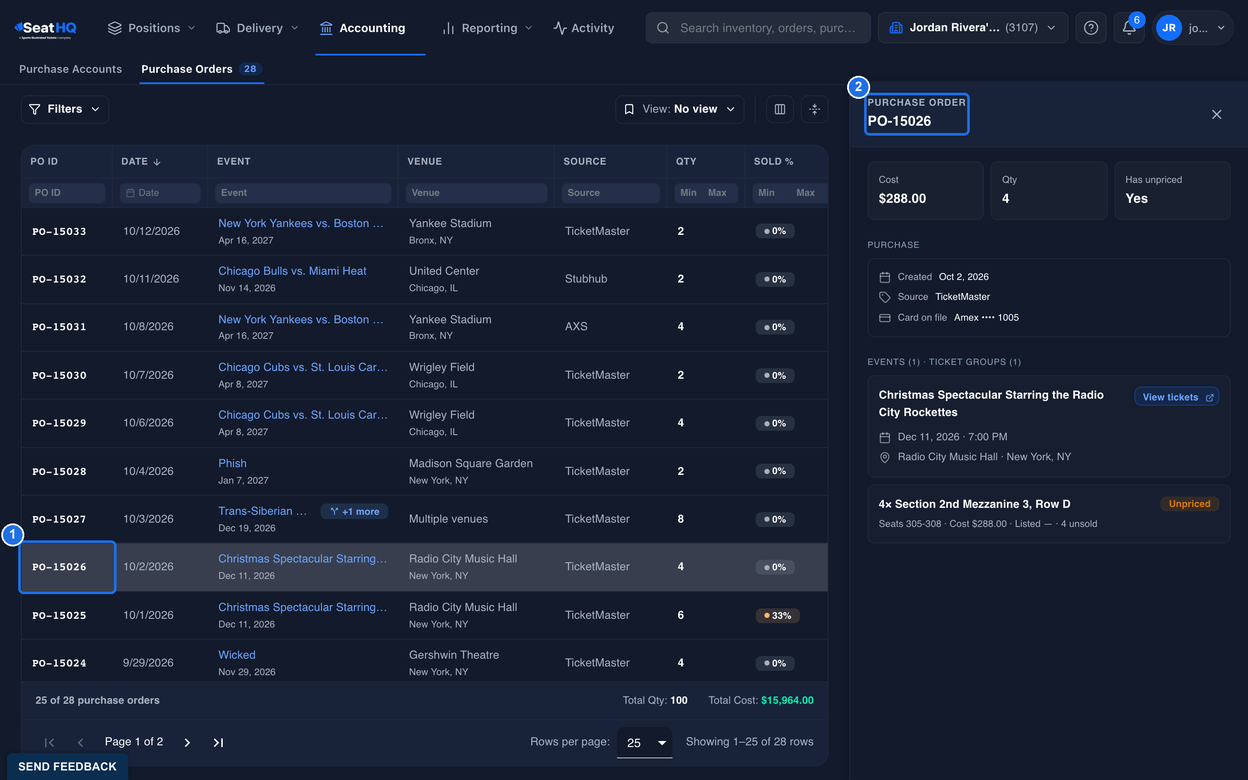Click the Madison Square Garden venue cell
This screenshot has width=1248, height=780.
click(471, 463)
